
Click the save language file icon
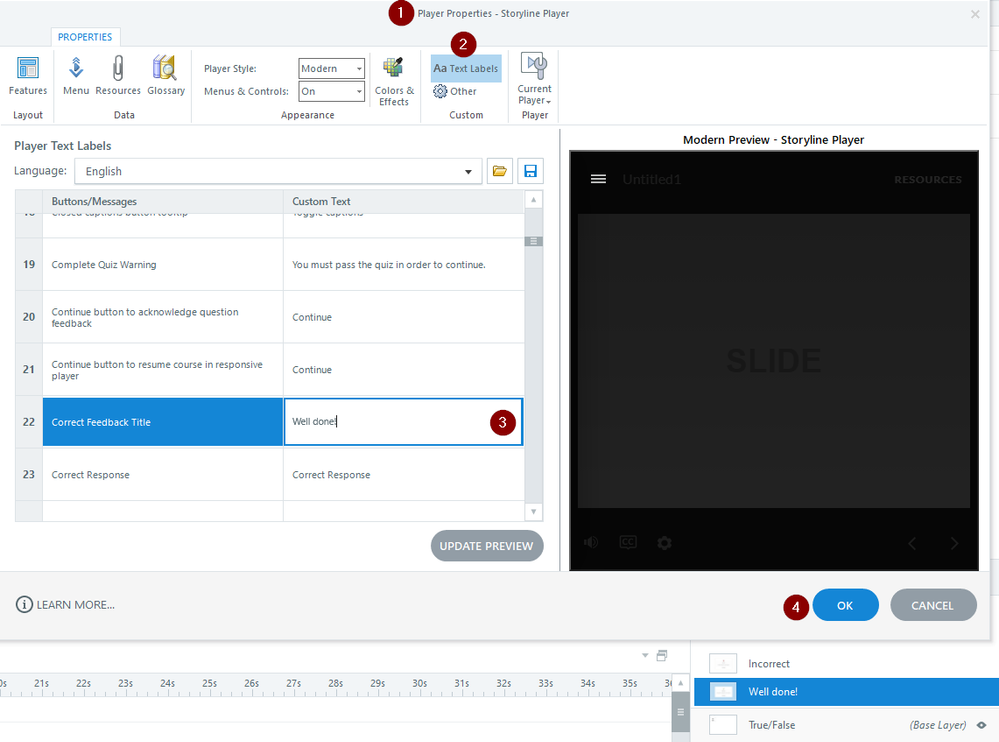[530, 171]
